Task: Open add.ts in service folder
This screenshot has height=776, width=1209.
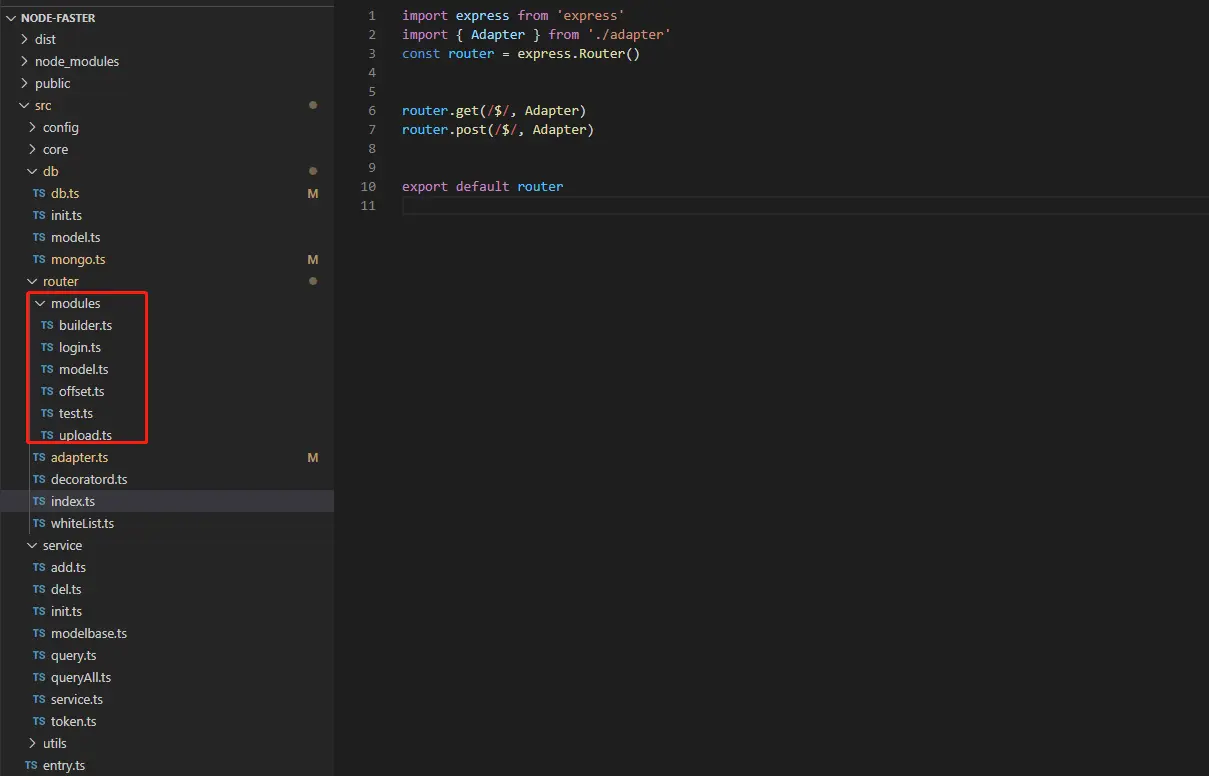Action: (68, 567)
